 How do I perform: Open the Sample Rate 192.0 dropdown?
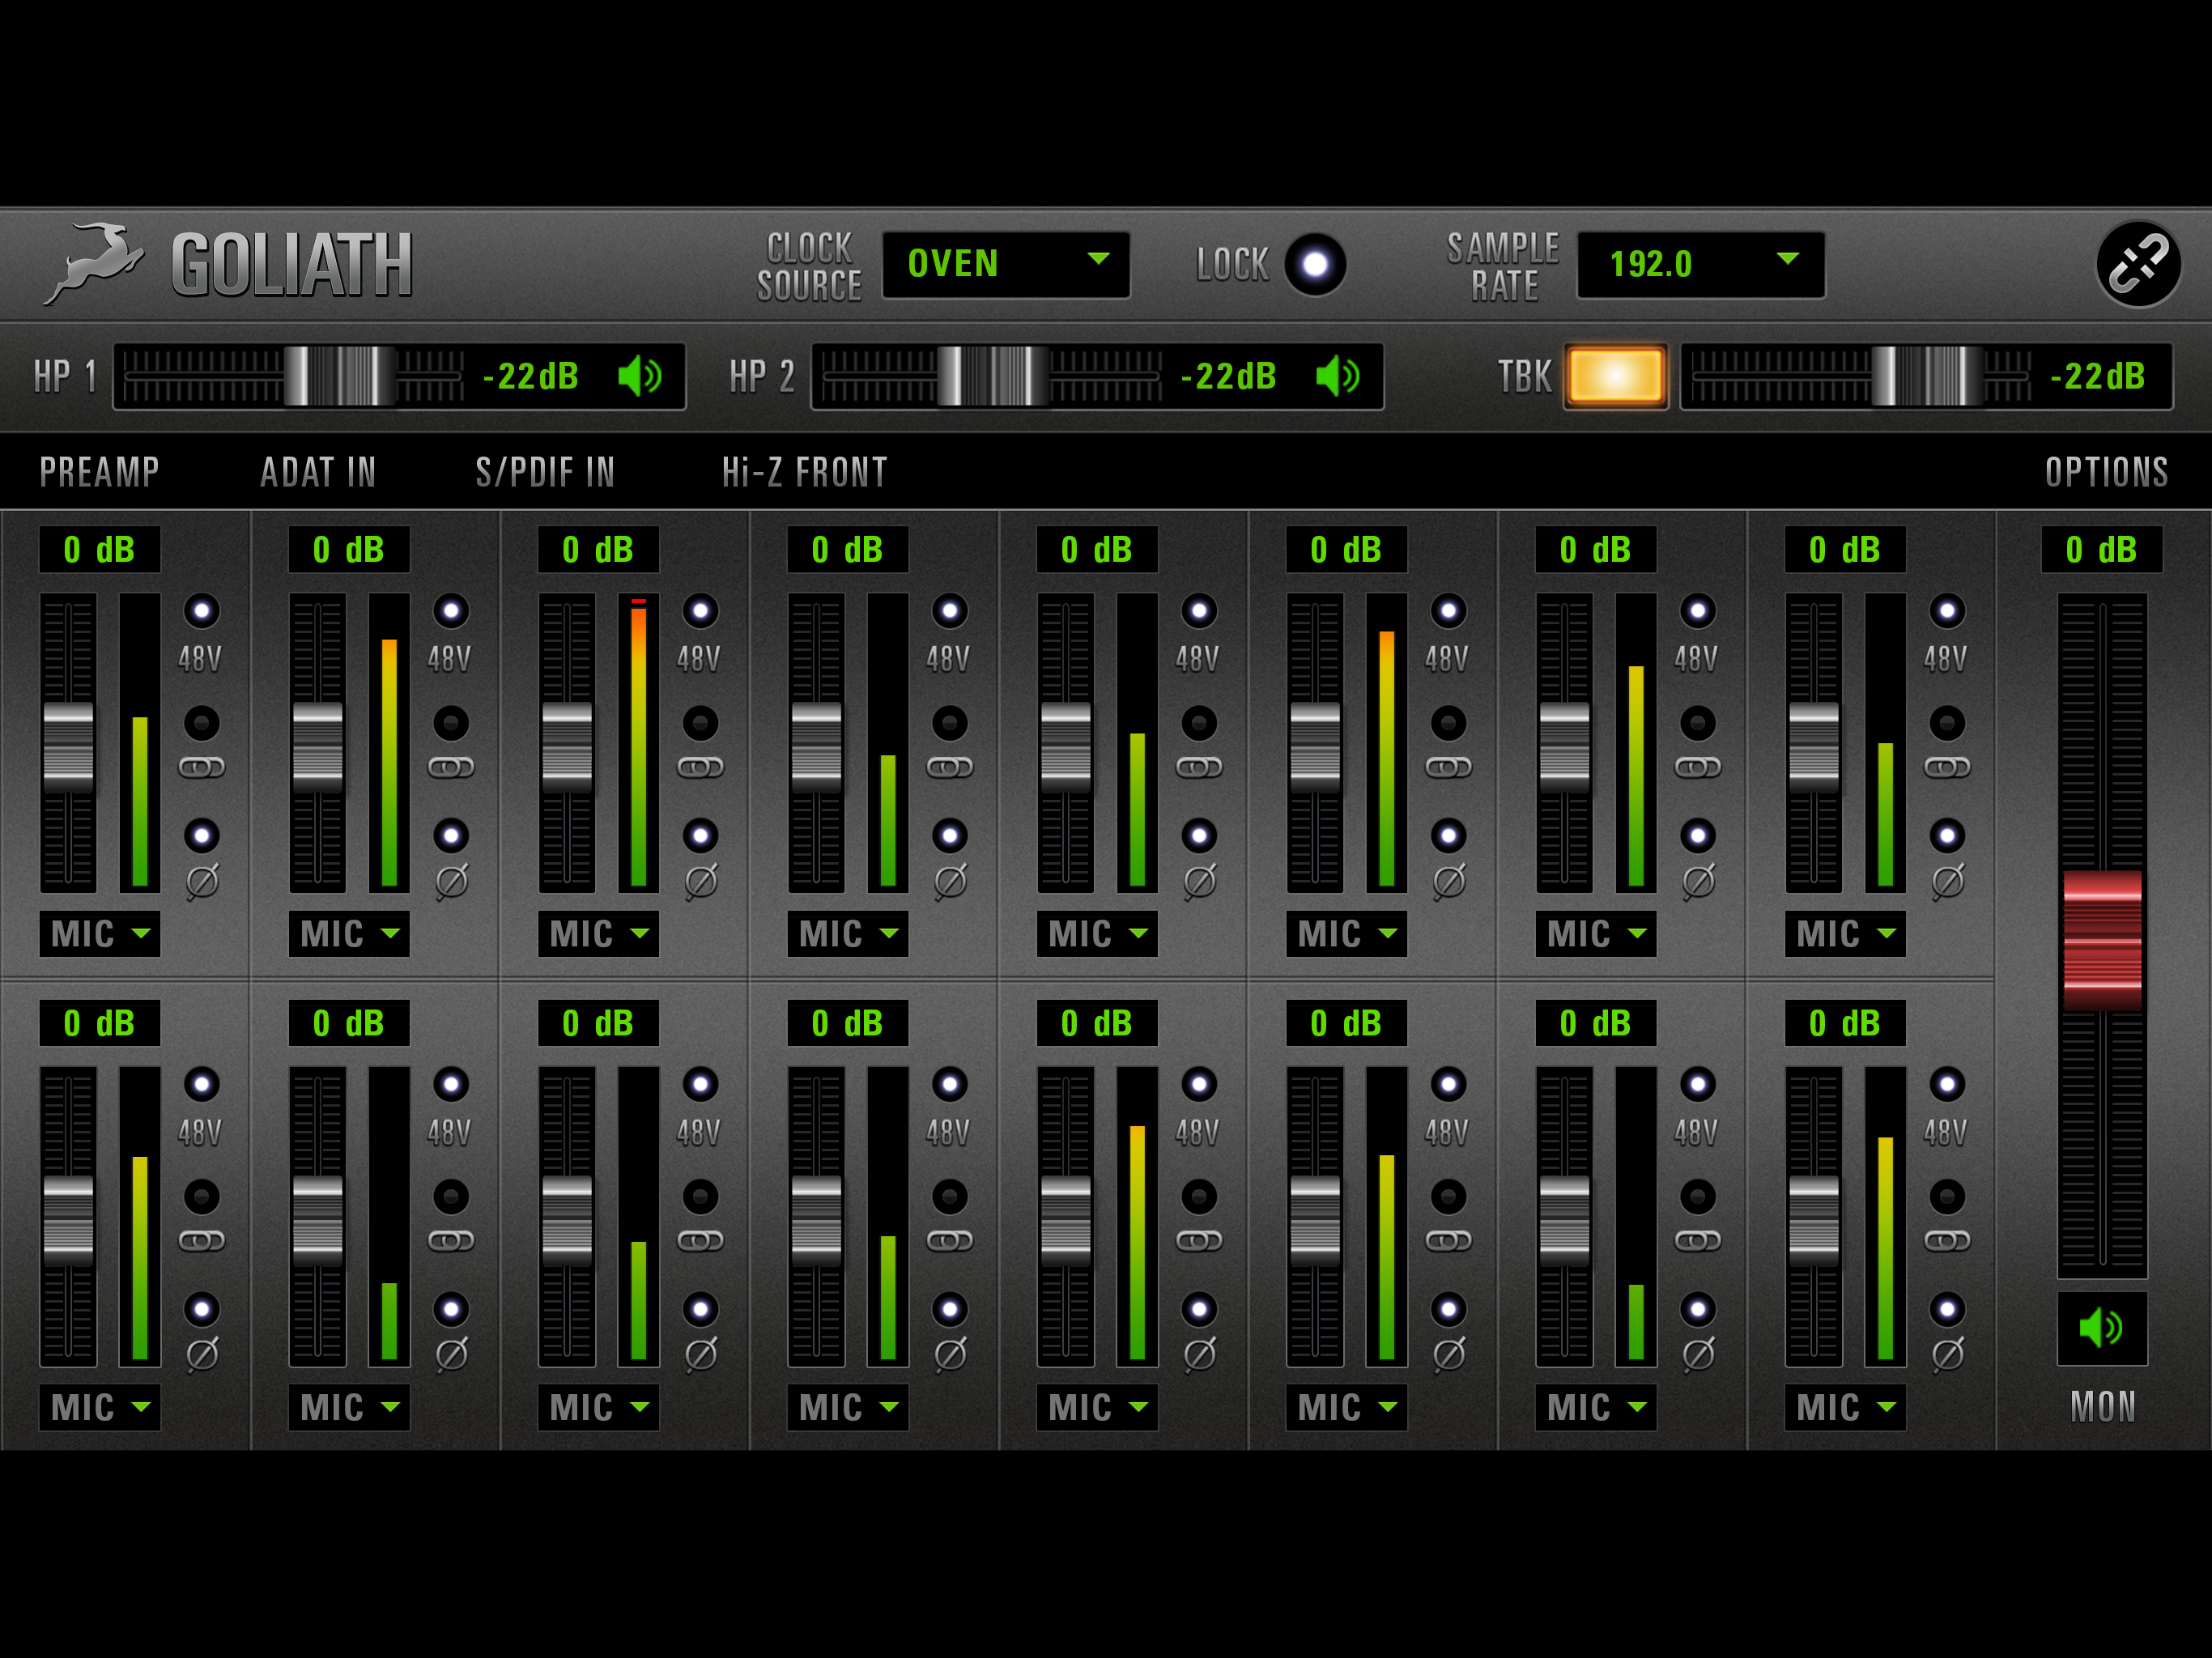tap(1701, 264)
